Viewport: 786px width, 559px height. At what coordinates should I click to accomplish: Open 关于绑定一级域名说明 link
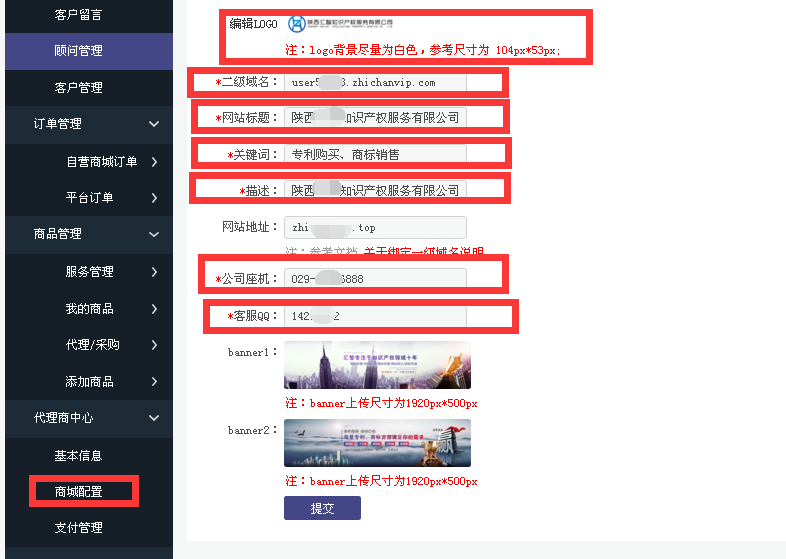(424, 251)
